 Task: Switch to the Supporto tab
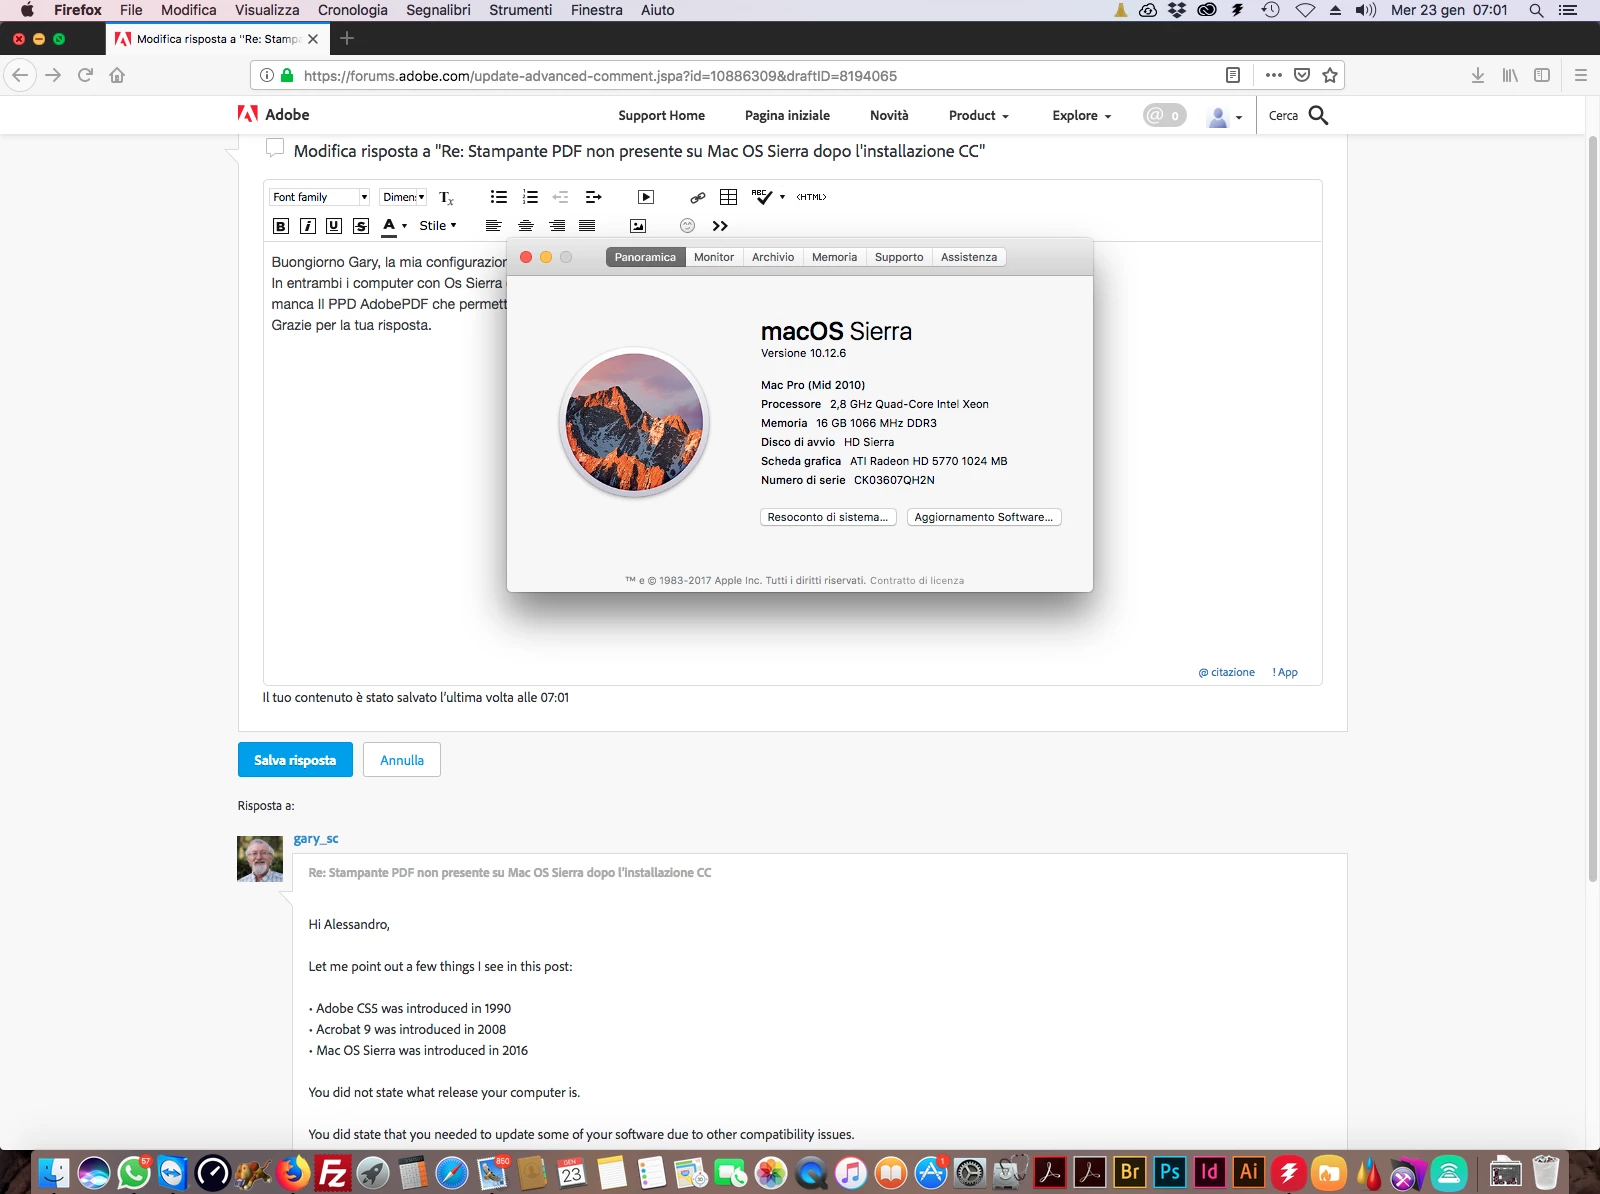click(x=899, y=257)
